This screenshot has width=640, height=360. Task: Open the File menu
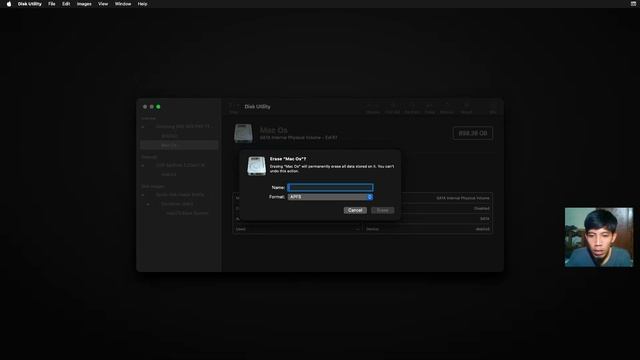pyautogui.click(x=51, y=4)
